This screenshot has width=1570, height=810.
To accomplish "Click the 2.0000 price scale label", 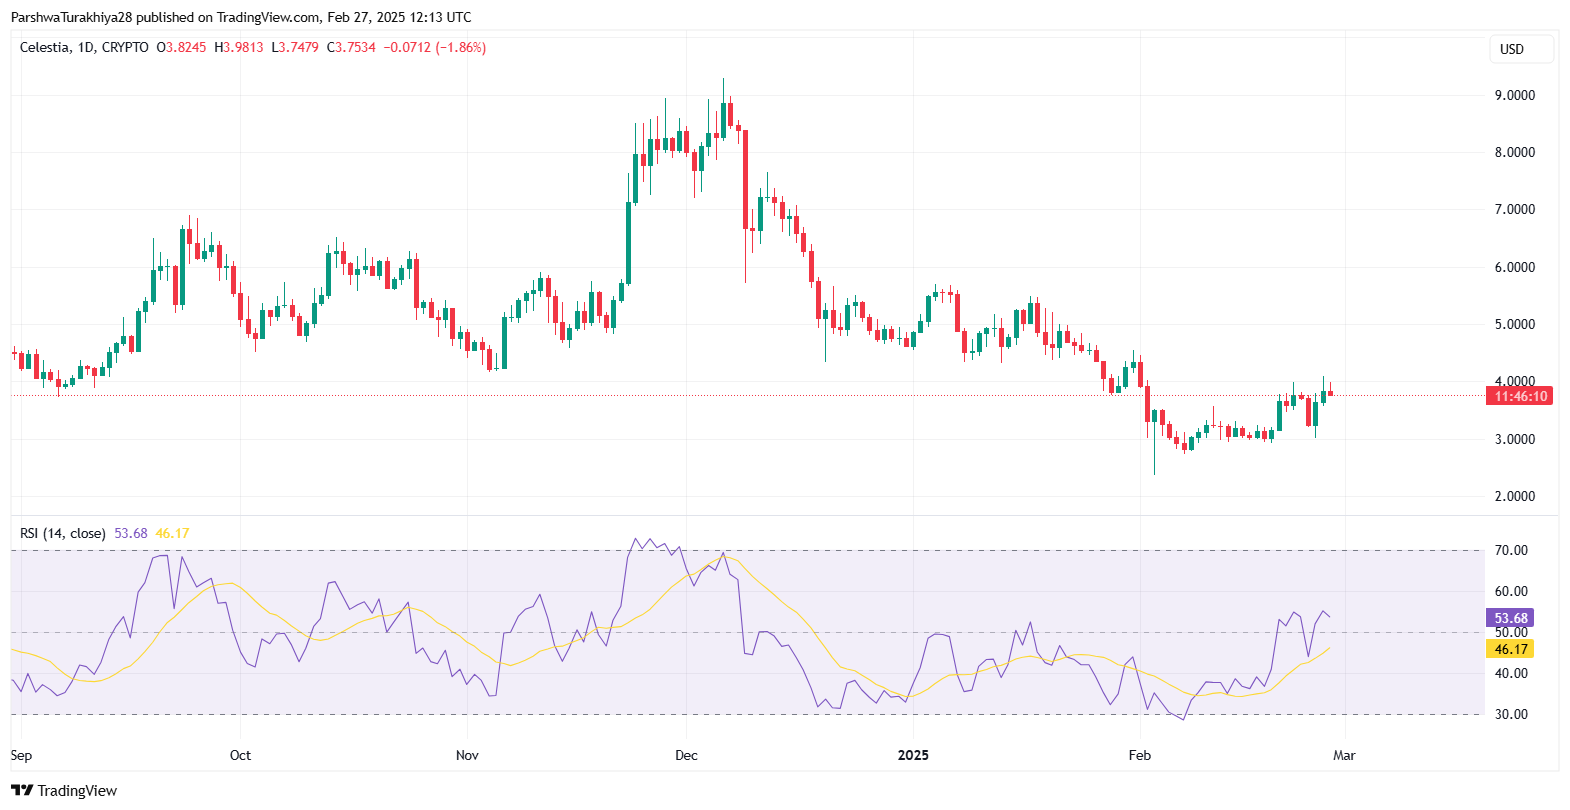I will (1515, 496).
